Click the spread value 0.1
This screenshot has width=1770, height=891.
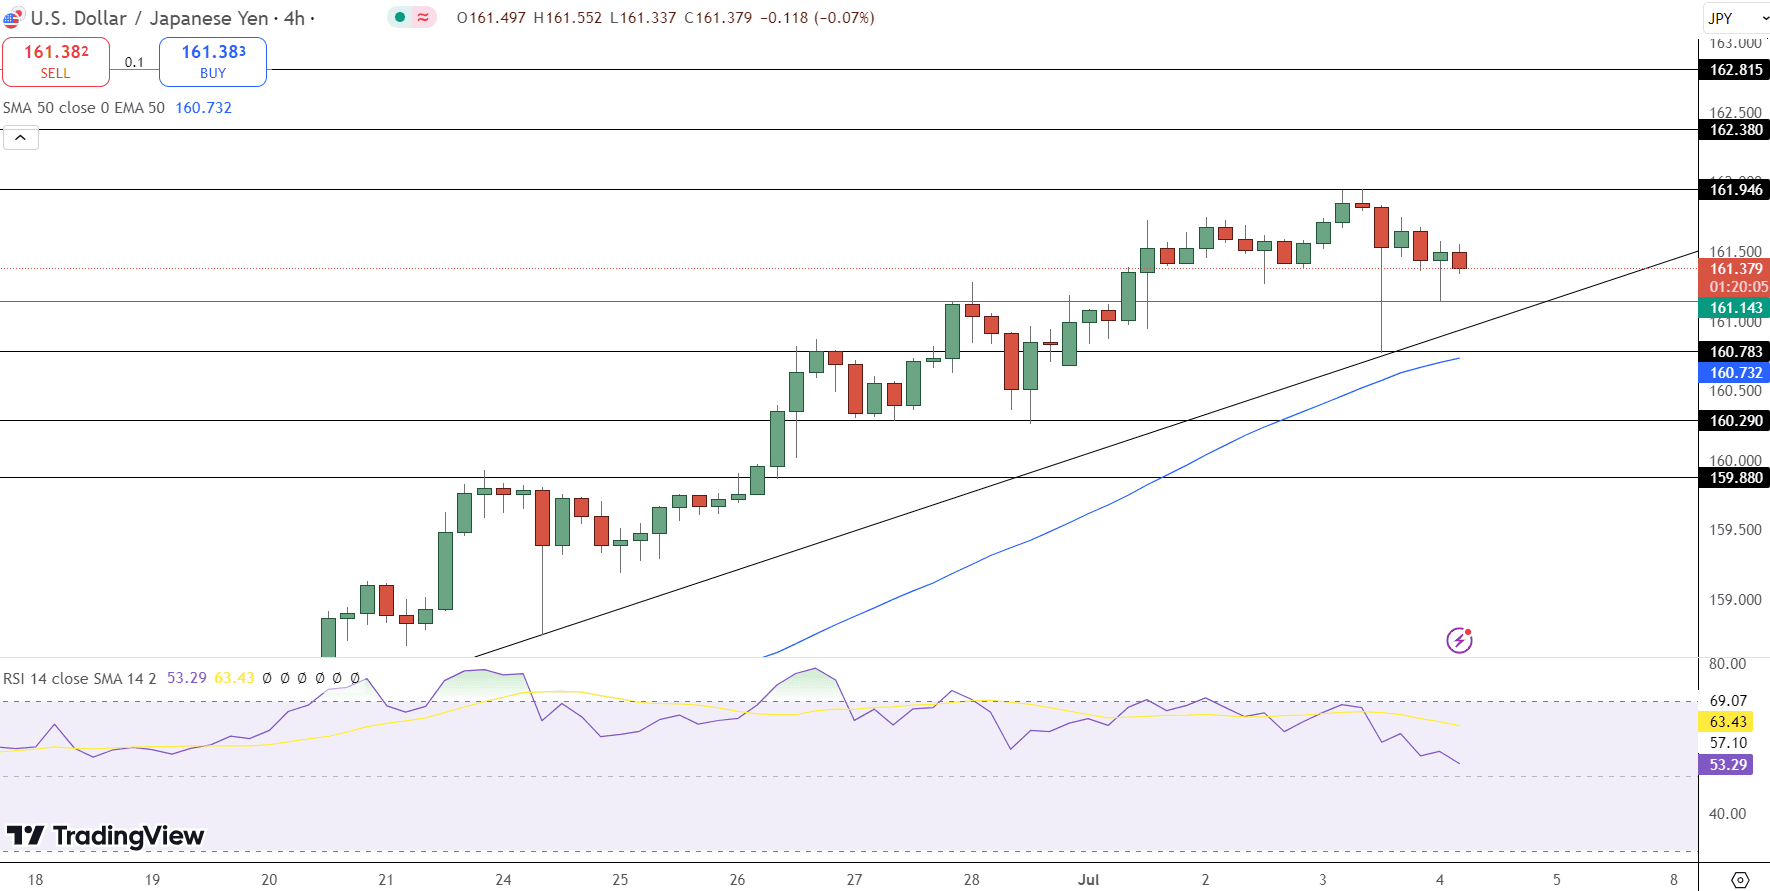pos(134,62)
